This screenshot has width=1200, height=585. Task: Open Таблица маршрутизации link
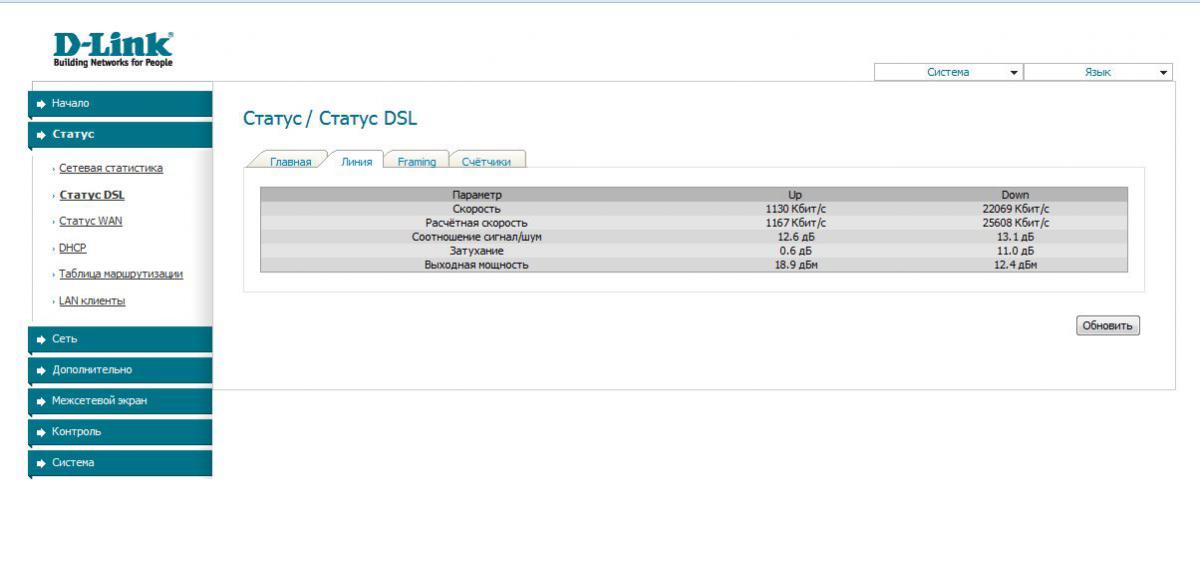(120, 274)
